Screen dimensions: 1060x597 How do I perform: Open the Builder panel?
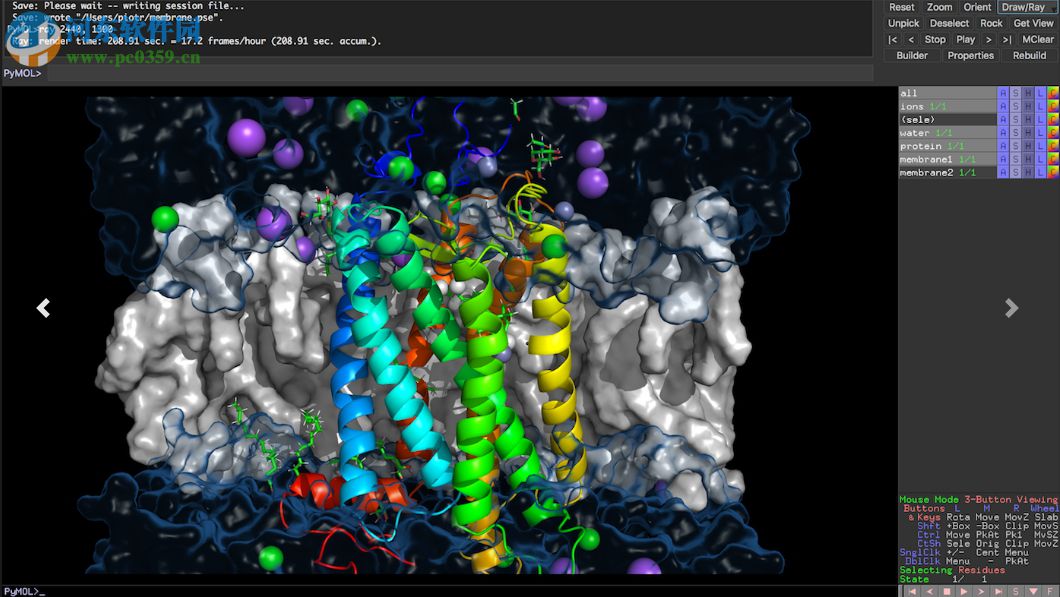coord(912,56)
